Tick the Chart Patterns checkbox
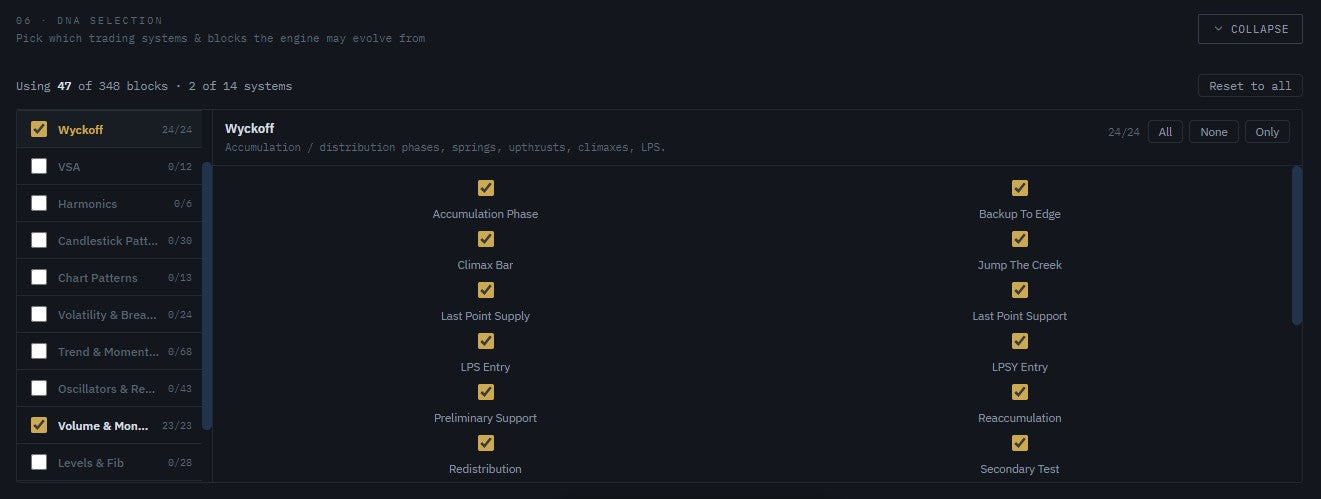Screen dimensions: 1321x499 tap(39, 277)
